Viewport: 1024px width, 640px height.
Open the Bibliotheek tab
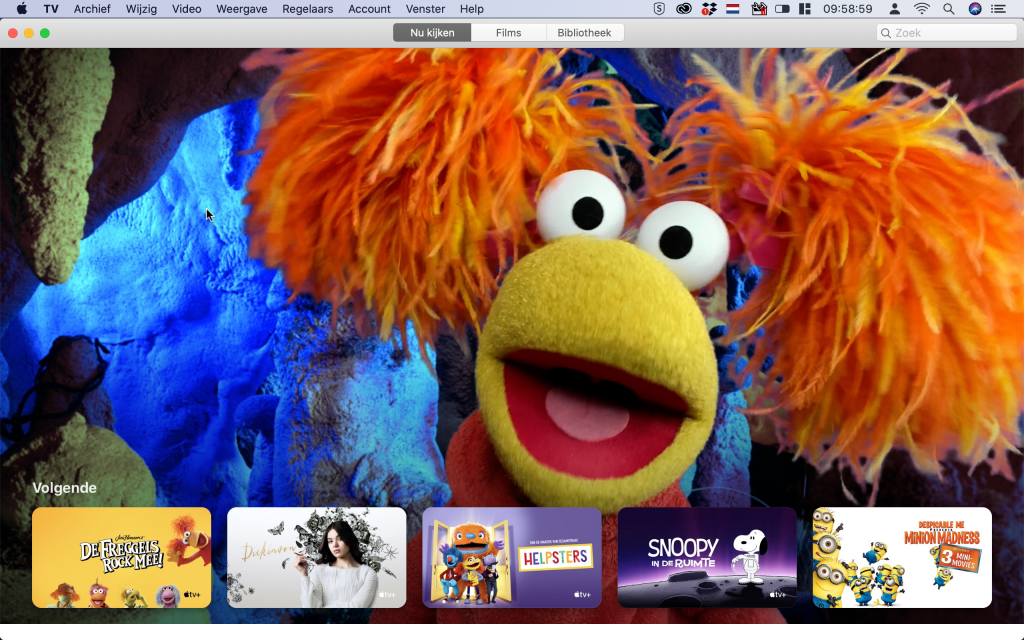(585, 32)
